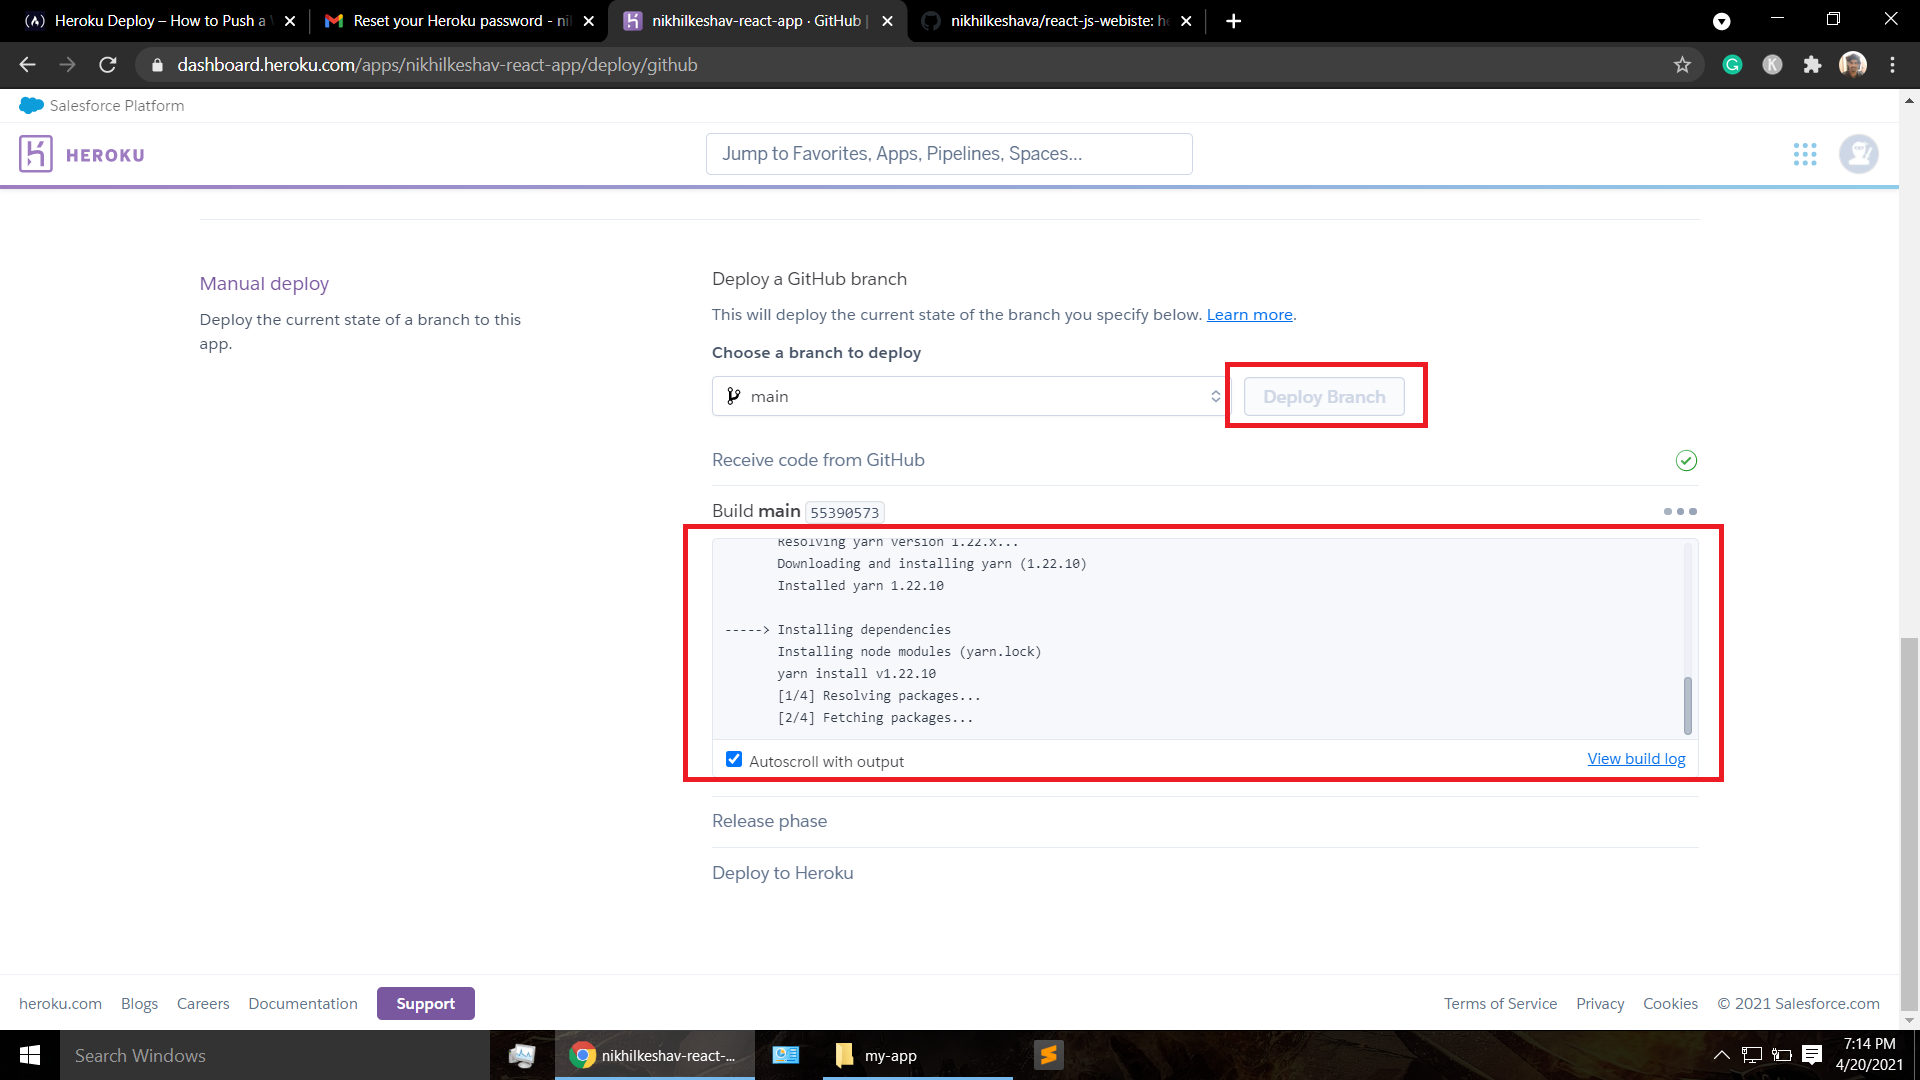The width and height of the screenshot is (1920, 1080).
Task: Click the Heroku logo icon
Action: [36, 154]
